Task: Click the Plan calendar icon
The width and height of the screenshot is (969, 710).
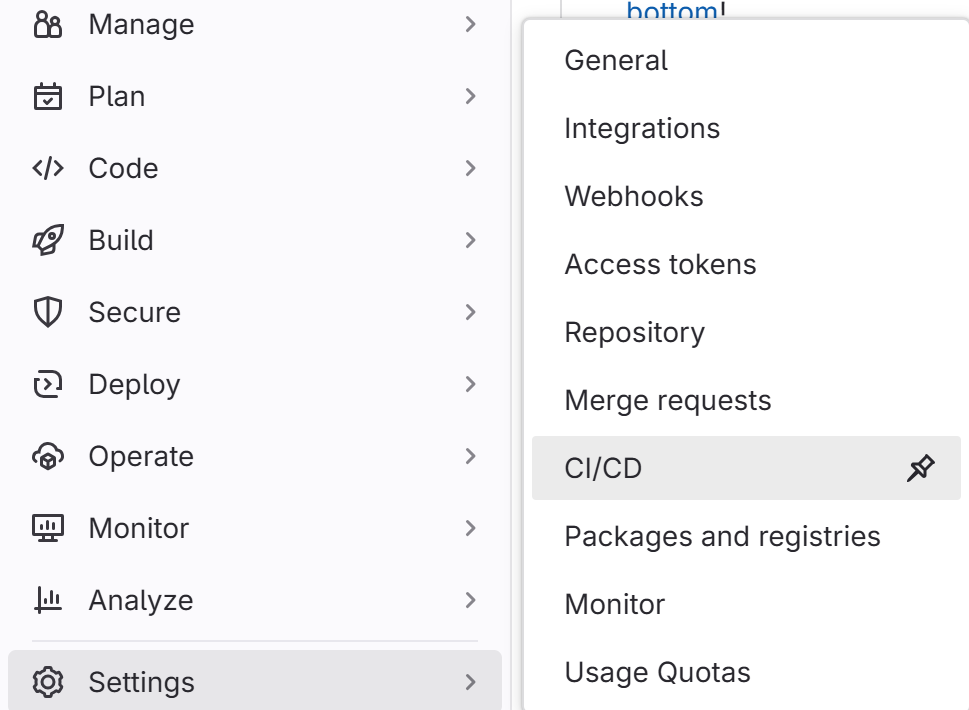Action: click(48, 97)
